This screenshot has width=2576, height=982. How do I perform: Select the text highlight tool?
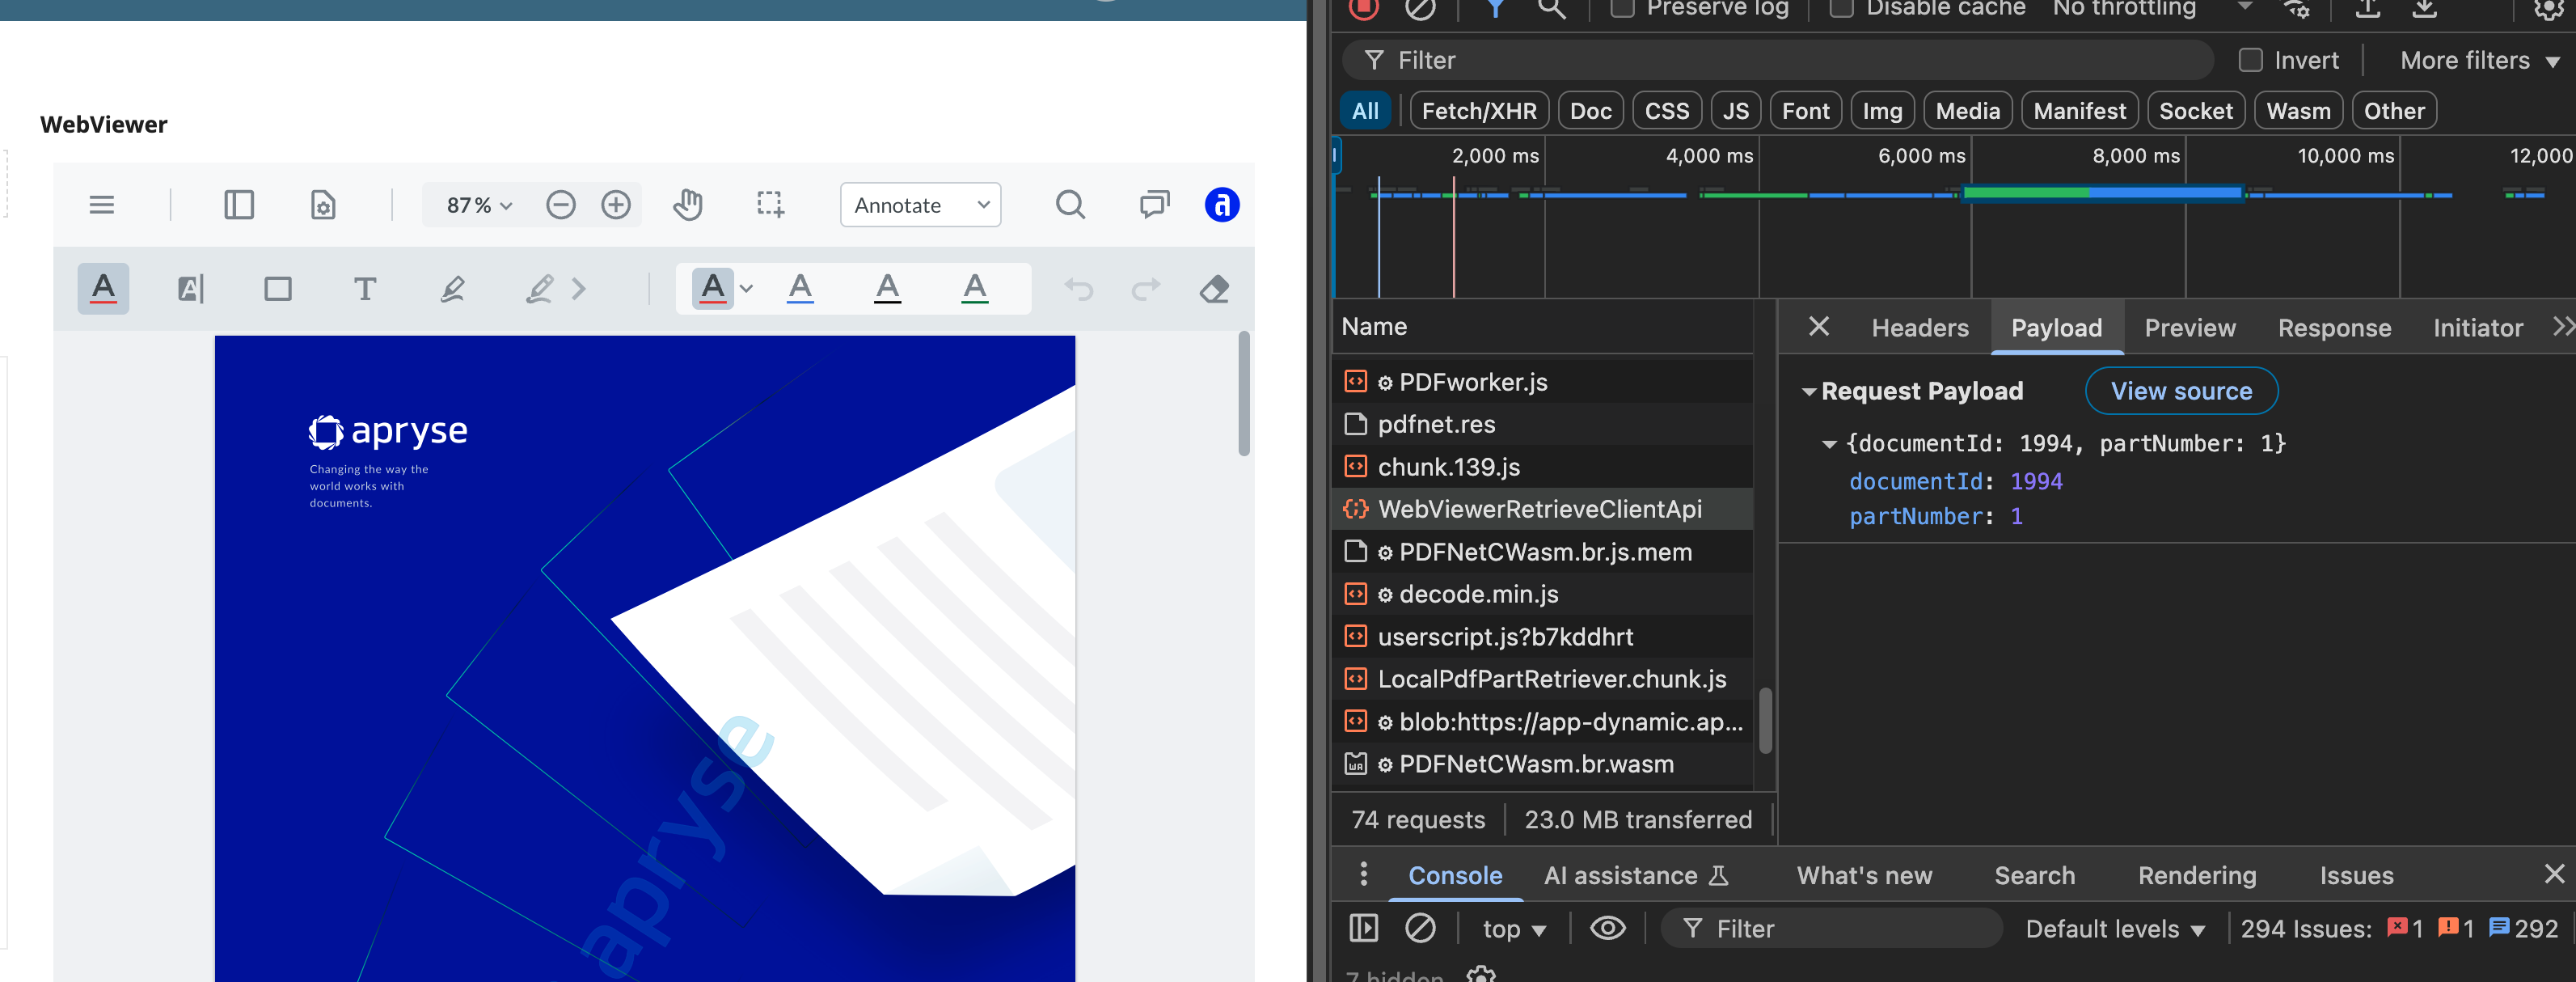(x=190, y=289)
